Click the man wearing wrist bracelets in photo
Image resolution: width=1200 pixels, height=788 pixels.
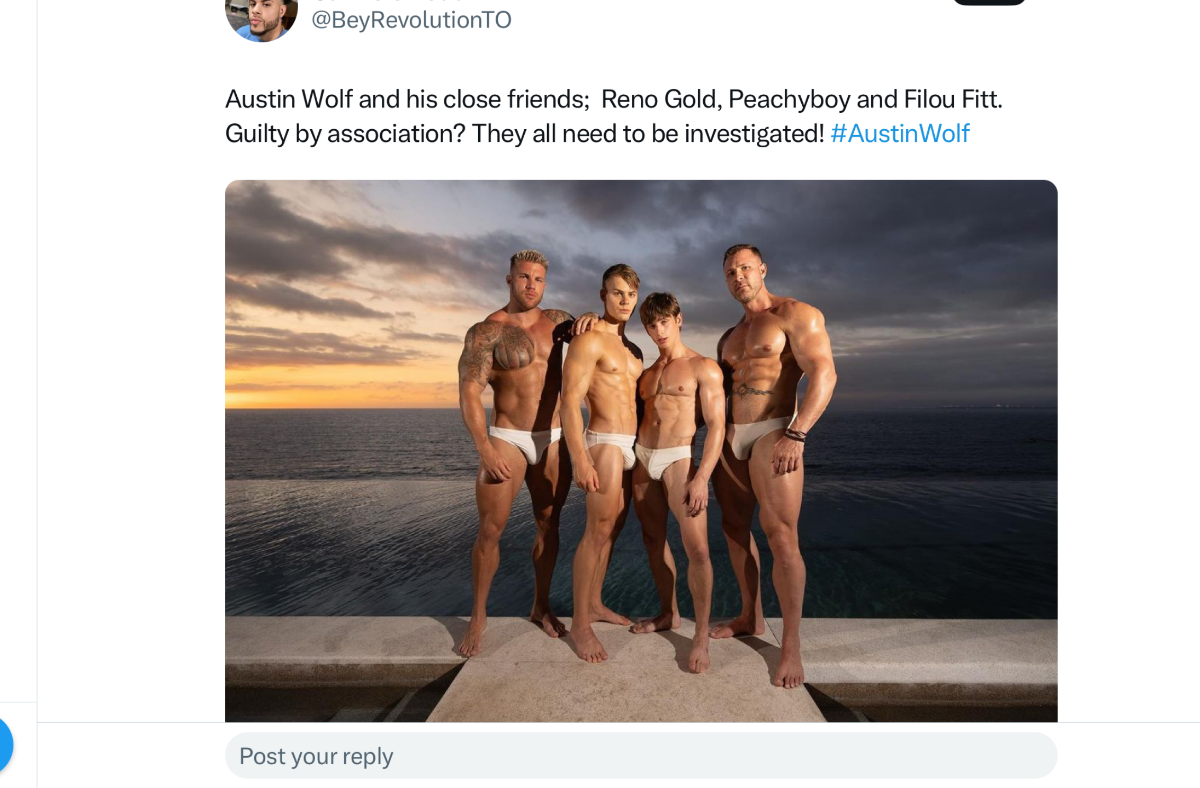[770, 460]
